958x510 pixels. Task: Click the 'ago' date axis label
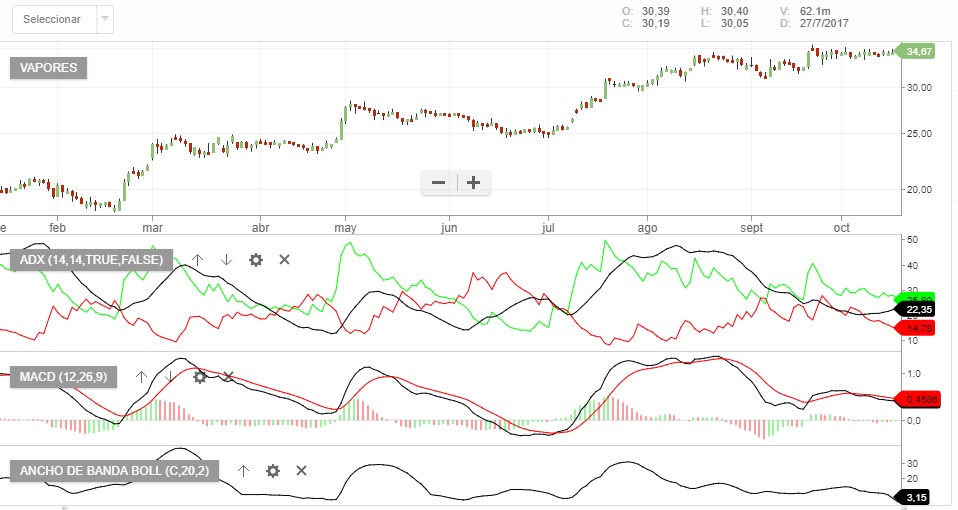click(648, 228)
